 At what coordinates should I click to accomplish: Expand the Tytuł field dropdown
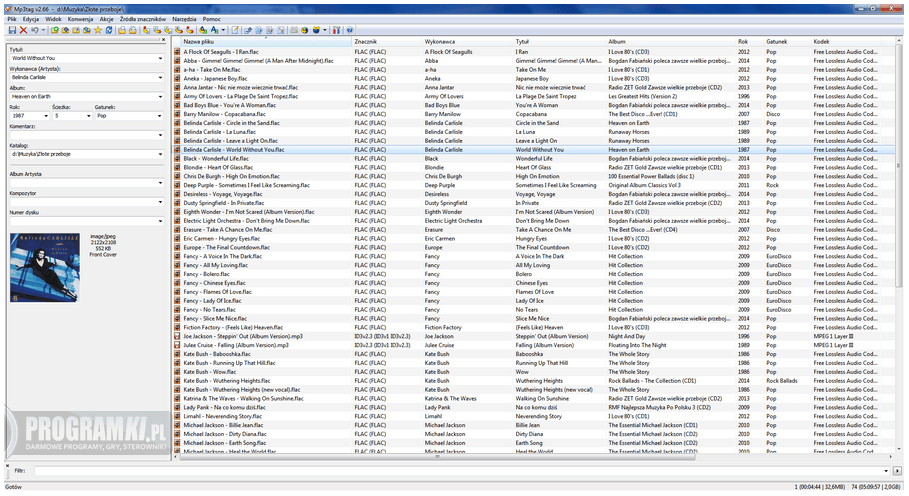click(x=160, y=59)
